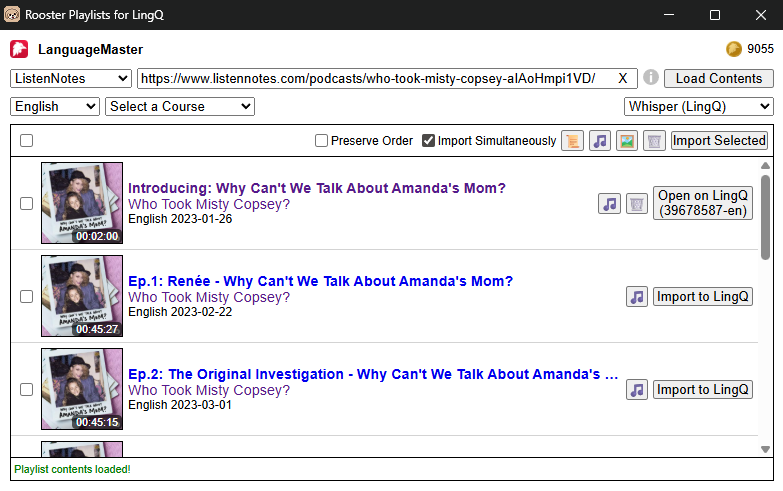Click the music note icon in toolbar

(600, 141)
